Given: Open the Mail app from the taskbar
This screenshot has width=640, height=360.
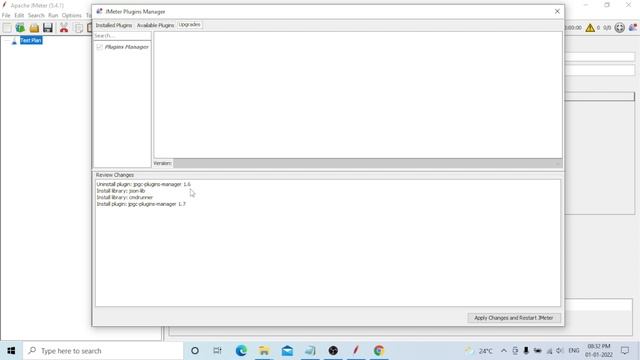Looking at the screenshot, I should pyautogui.click(x=287, y=351).
